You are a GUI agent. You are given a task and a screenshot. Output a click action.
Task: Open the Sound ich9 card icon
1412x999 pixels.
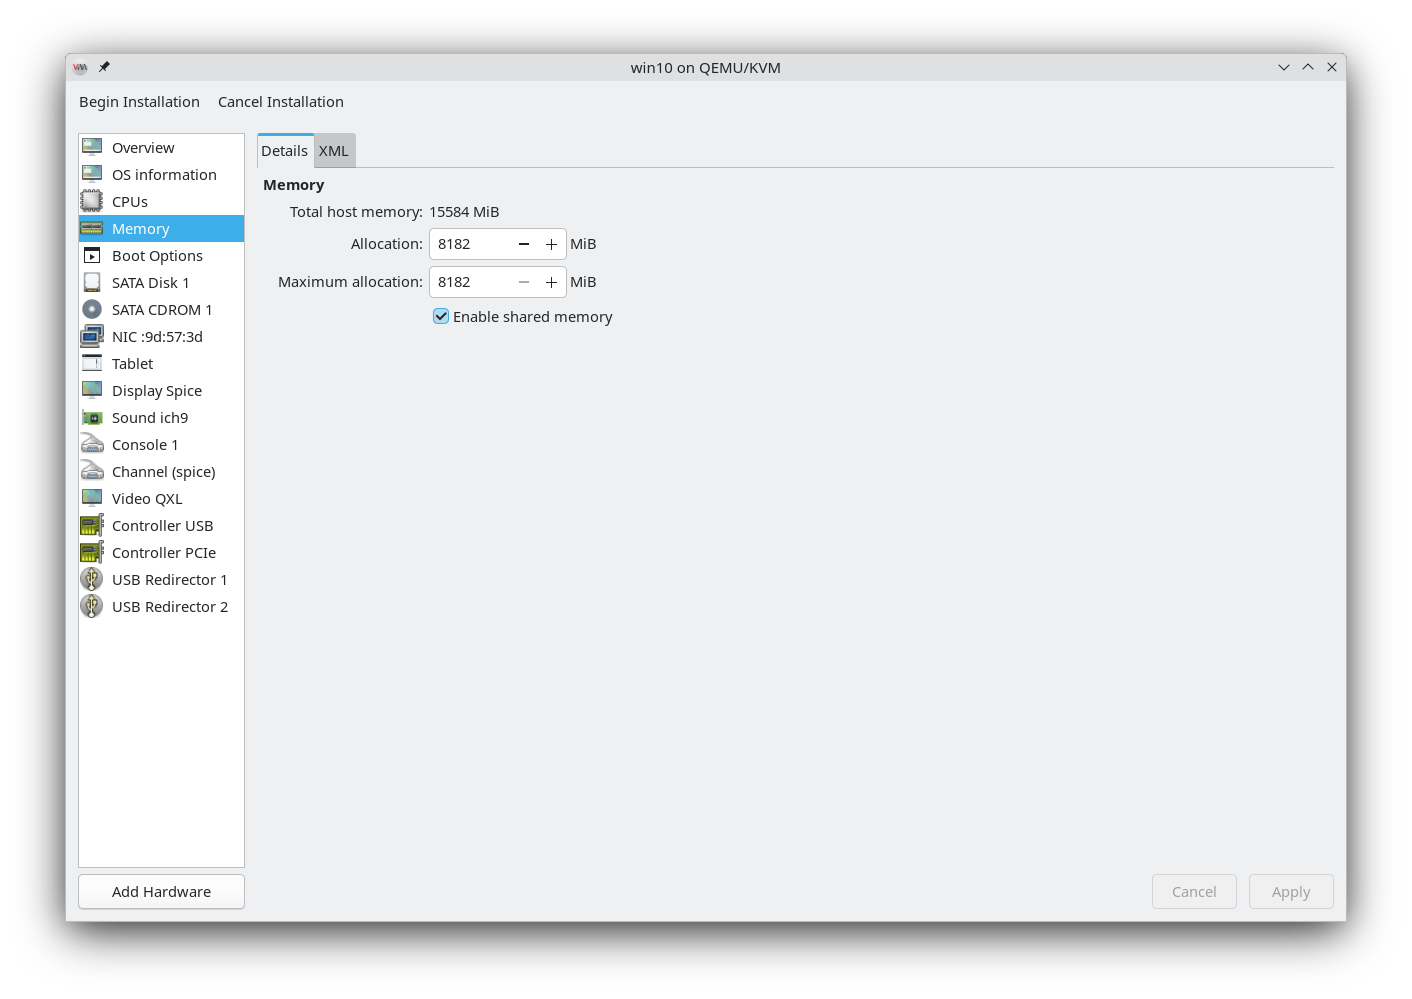coord(92,417)
